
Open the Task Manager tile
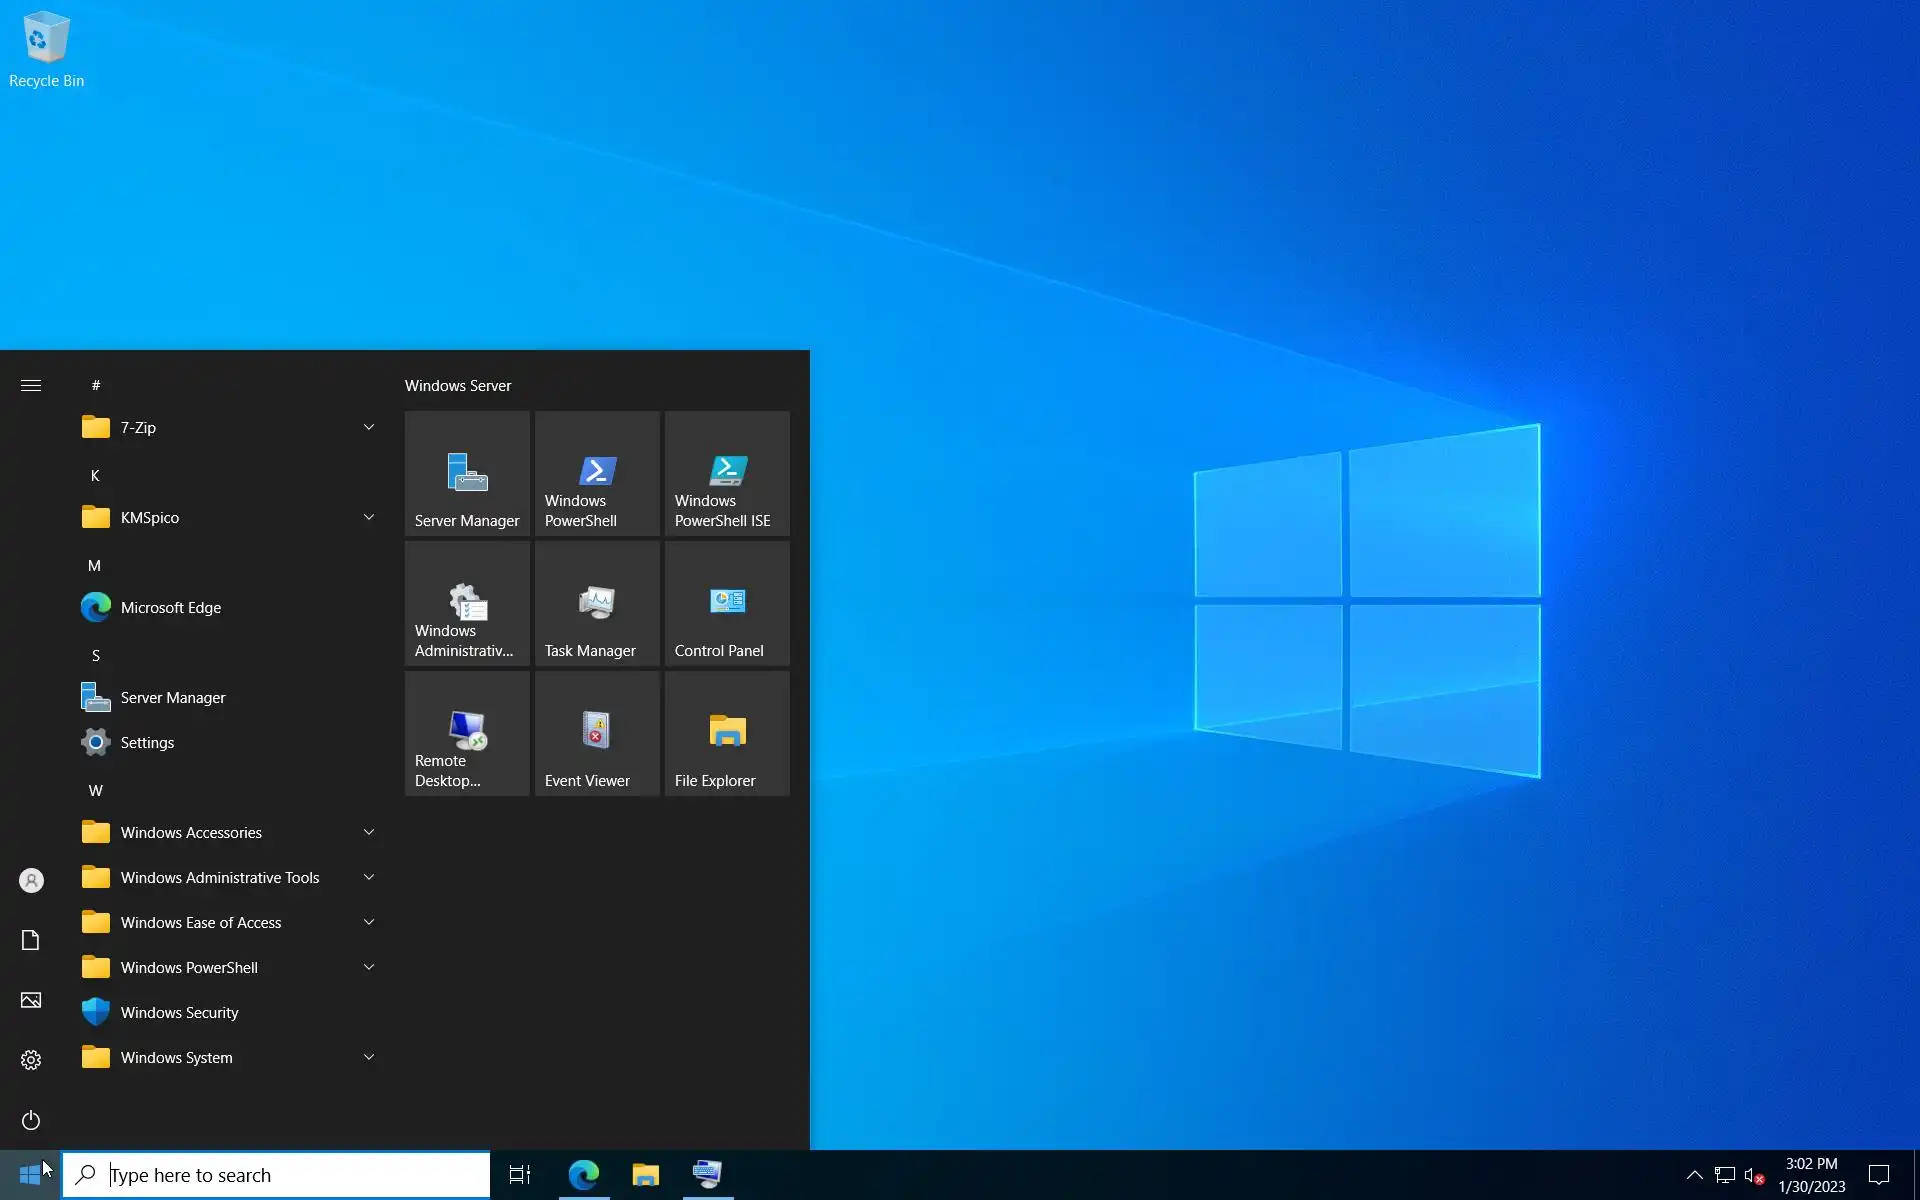(x=597, y=604)
